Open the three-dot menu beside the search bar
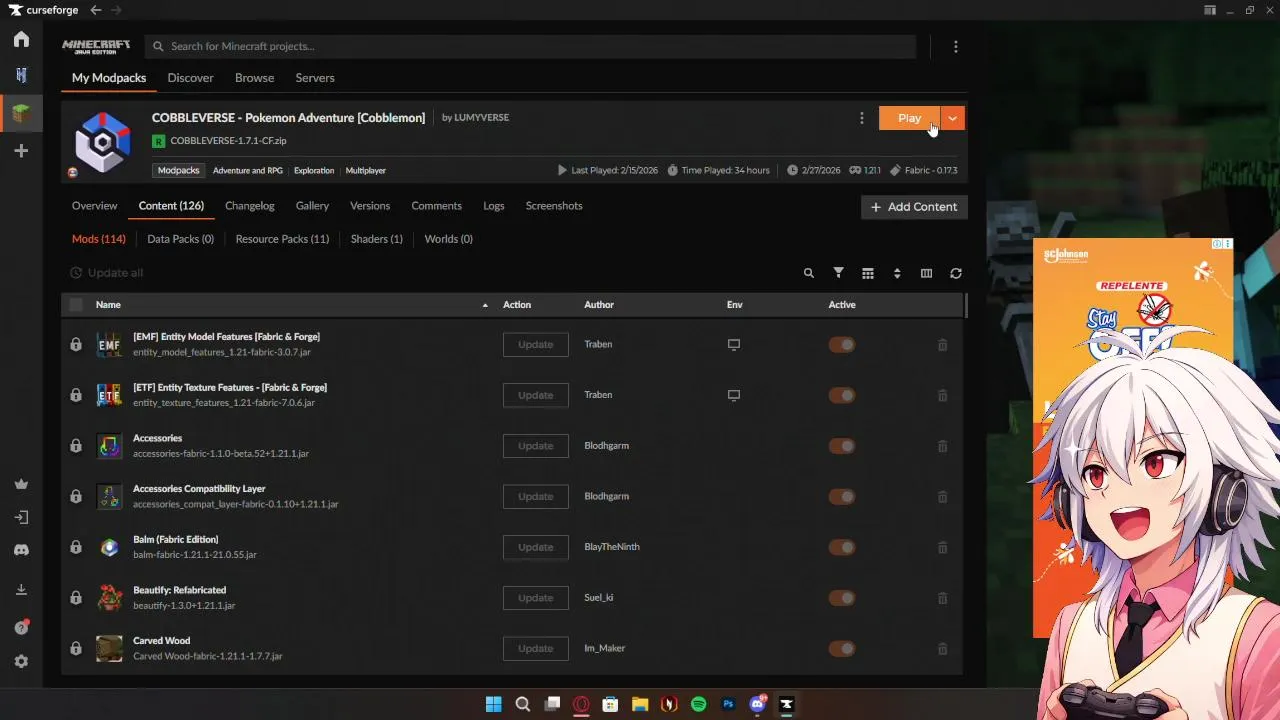This screenshot has width=1280, height=720. [x=955, y=47]
